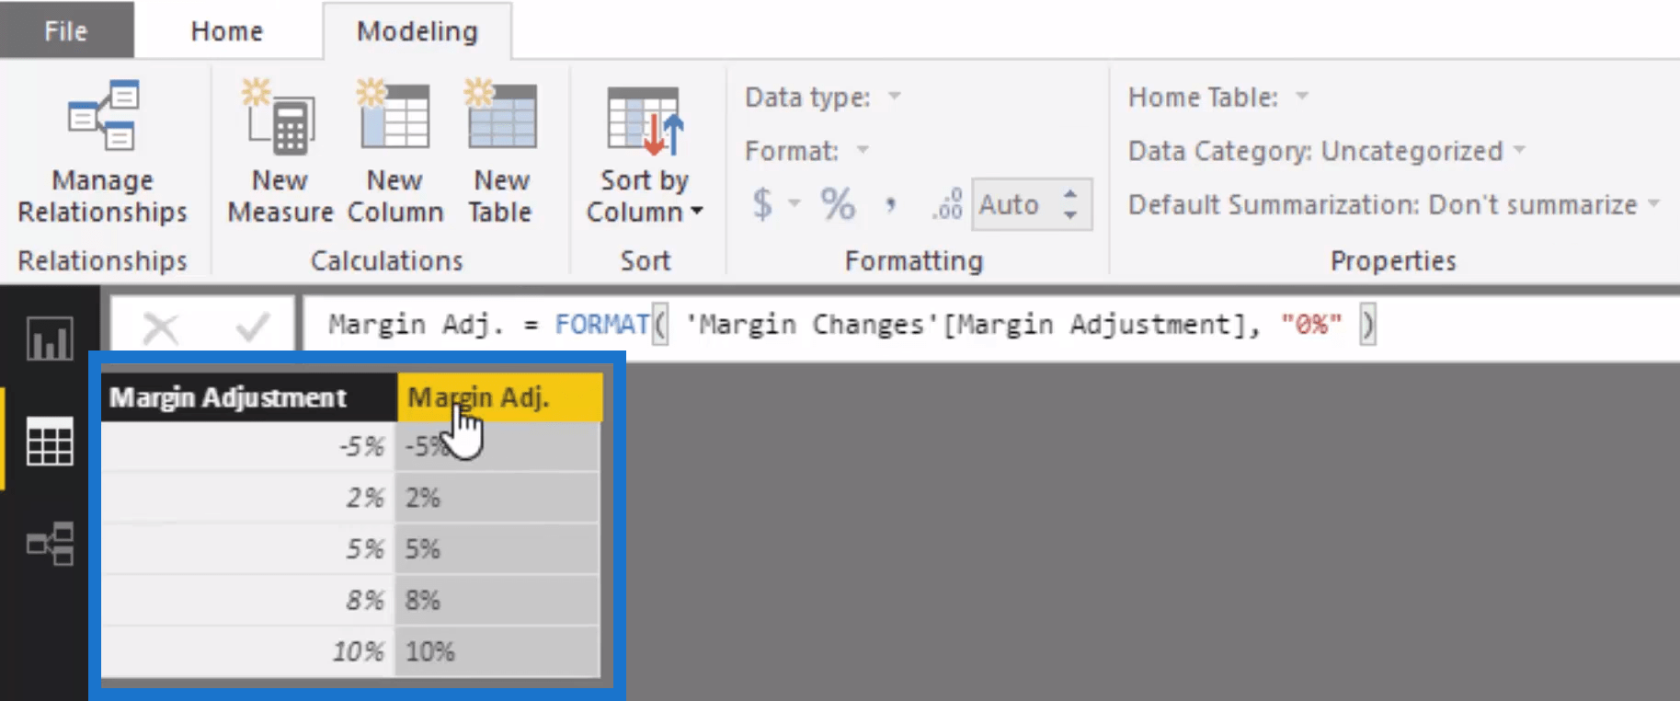Select the Margin Adj. column header
Viewport: 1680px width, 701px height.
coord(500,397)
